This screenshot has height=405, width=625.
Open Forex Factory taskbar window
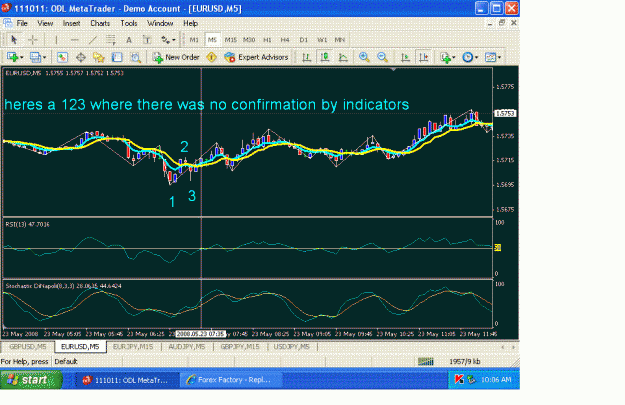tap(231, 380)
